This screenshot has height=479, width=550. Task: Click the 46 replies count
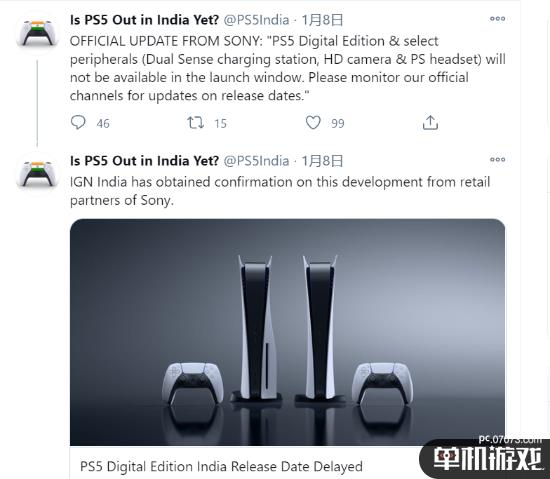(x=103, y=123)
